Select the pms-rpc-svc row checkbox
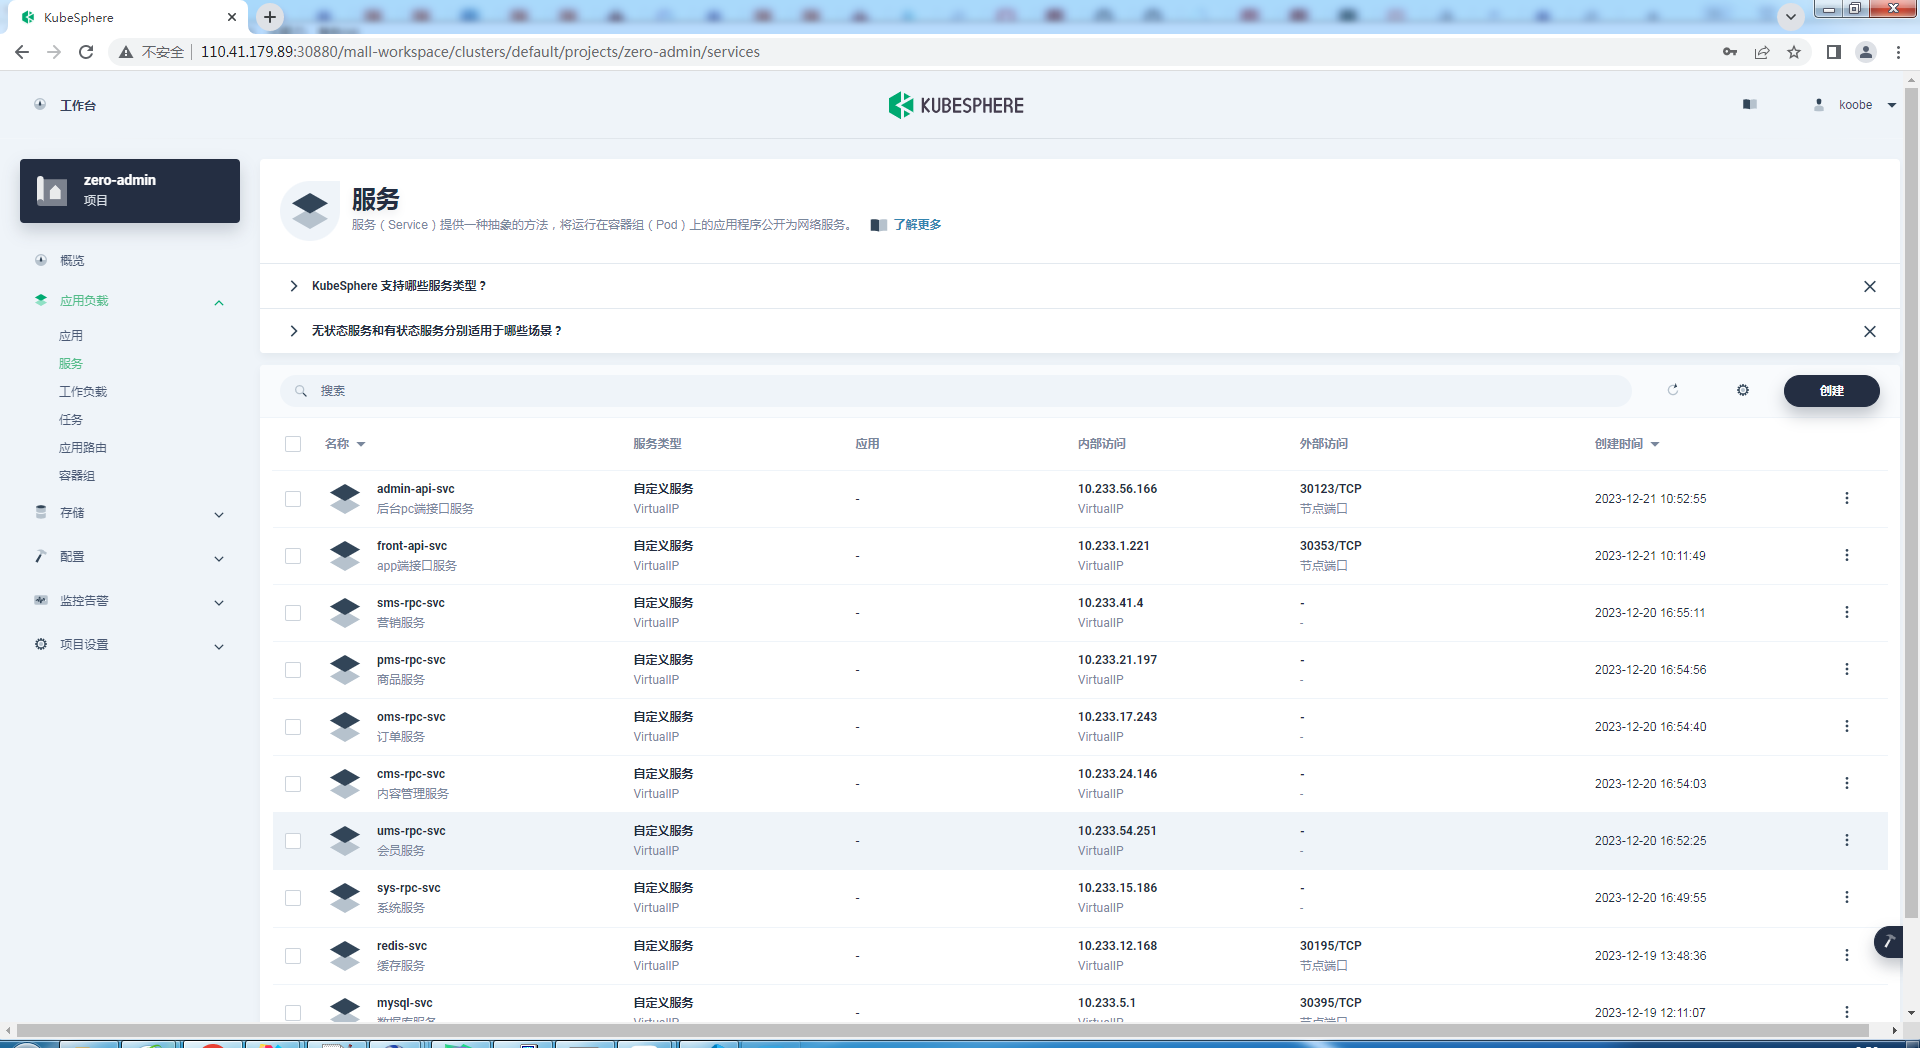Image resolution: width=1920 pixels, height=1048 pixels. [293, 670]
